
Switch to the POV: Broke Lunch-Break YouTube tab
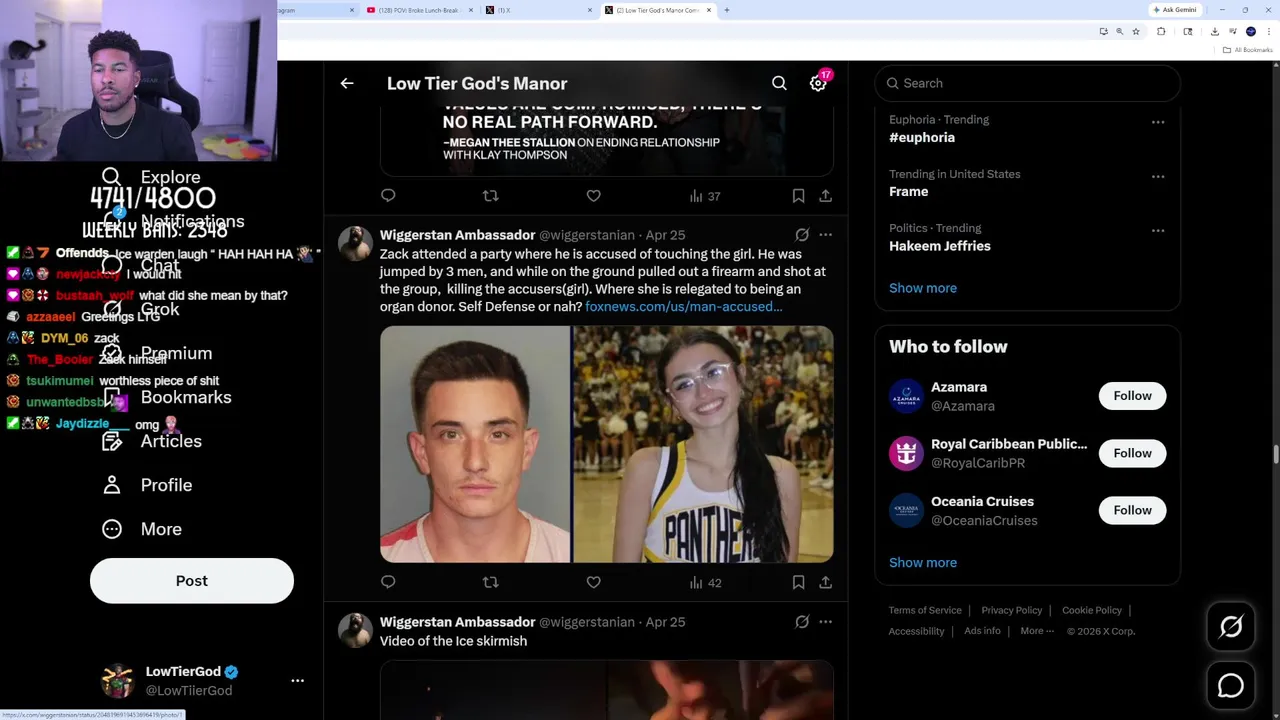420,10
